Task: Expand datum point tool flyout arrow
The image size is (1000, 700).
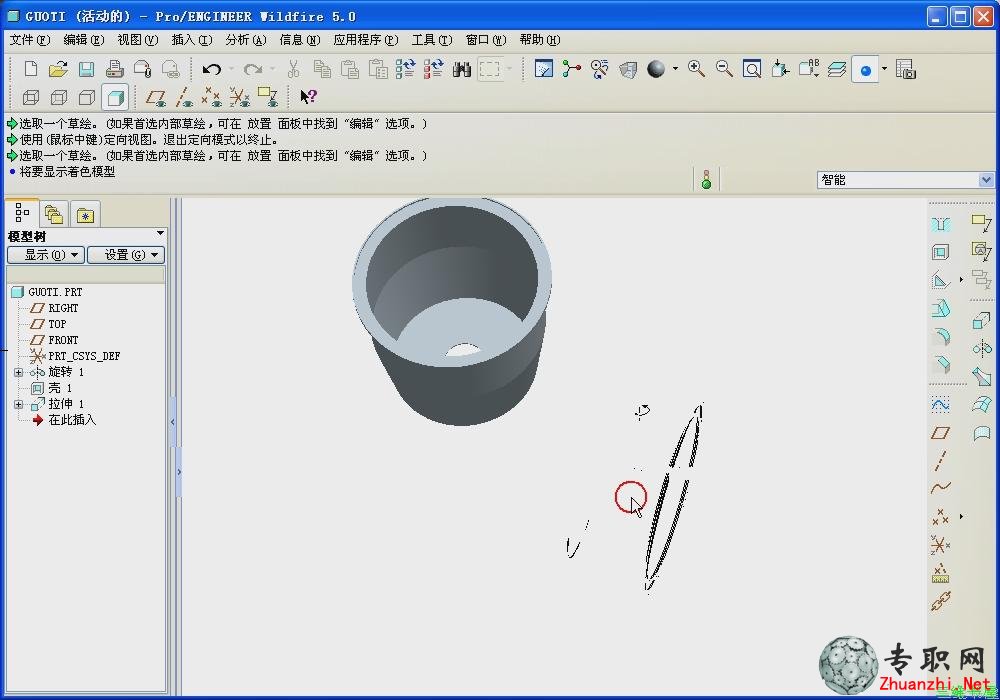Action: 961,516
